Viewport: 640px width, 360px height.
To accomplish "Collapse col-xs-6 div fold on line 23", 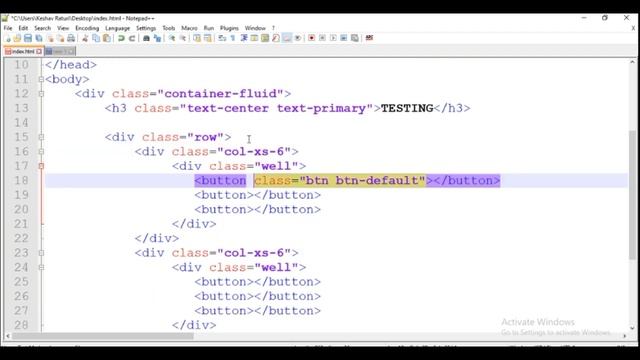I will click(x=41, y=253).
